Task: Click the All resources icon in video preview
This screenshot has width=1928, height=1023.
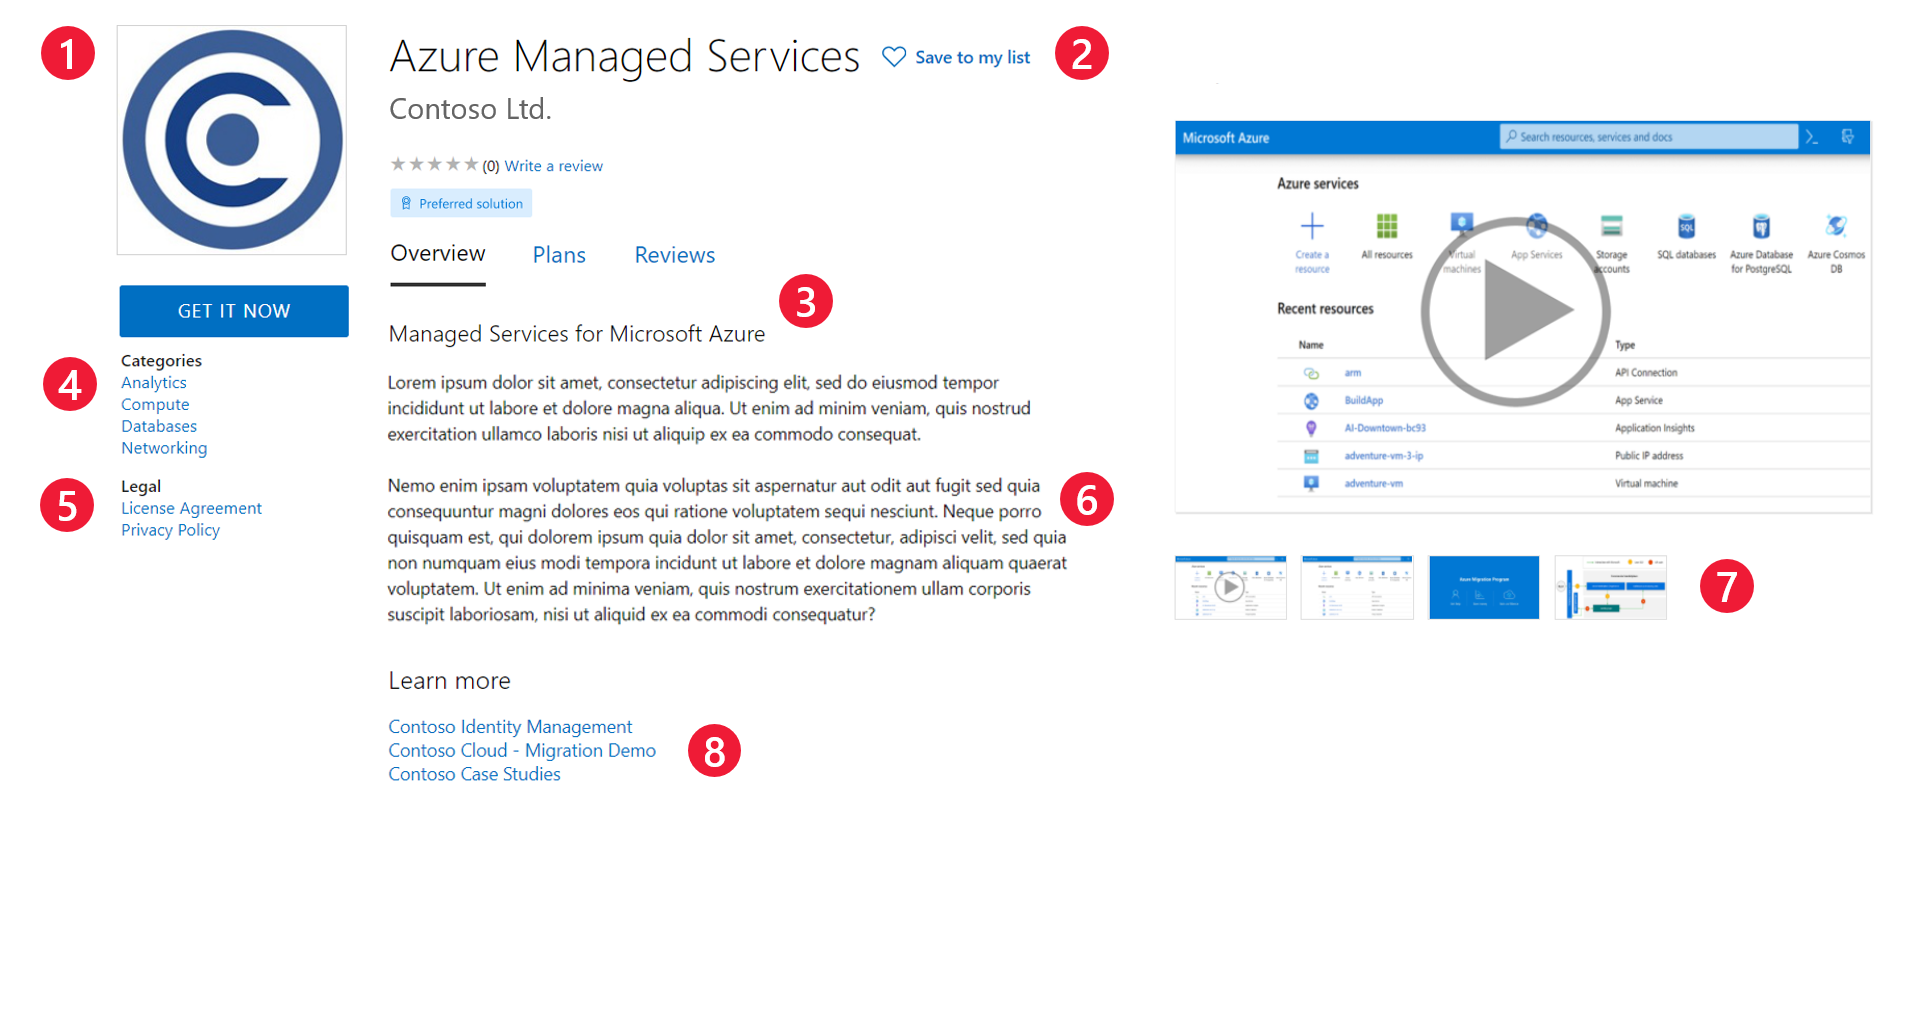Action: point(1387,226)
